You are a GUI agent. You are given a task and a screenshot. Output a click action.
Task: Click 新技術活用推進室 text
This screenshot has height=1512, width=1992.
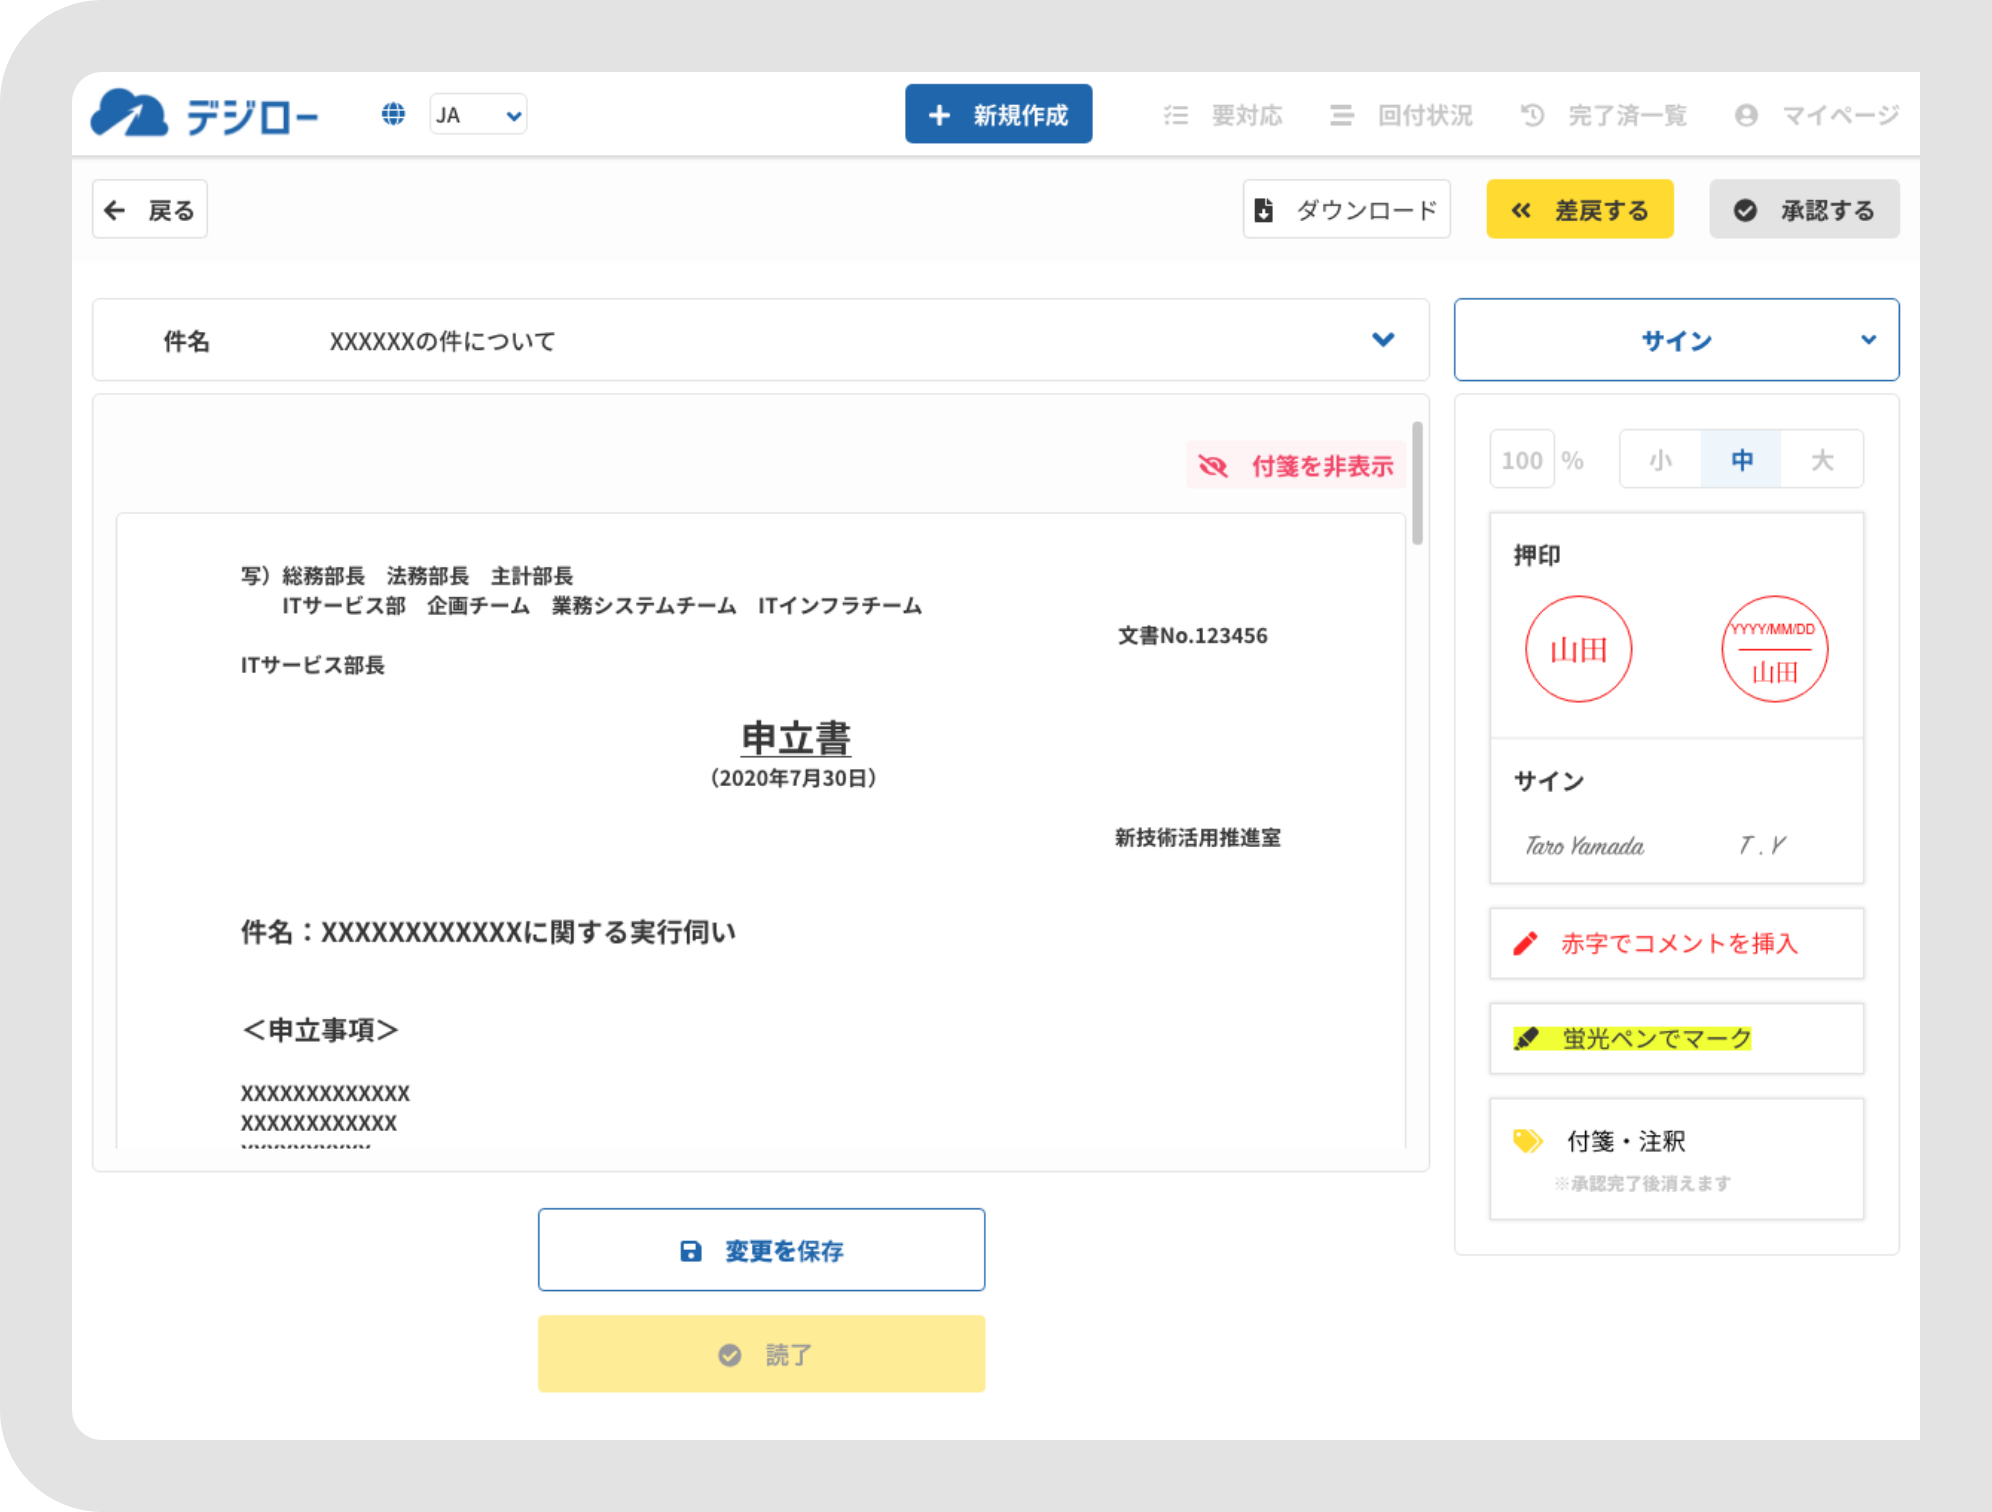[1198, 837]
